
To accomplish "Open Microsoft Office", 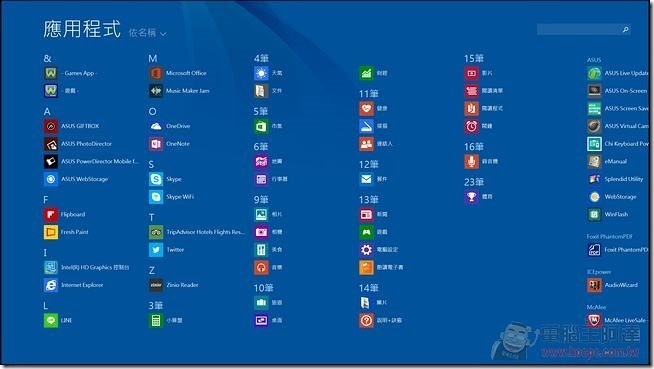I will [178, 73].
